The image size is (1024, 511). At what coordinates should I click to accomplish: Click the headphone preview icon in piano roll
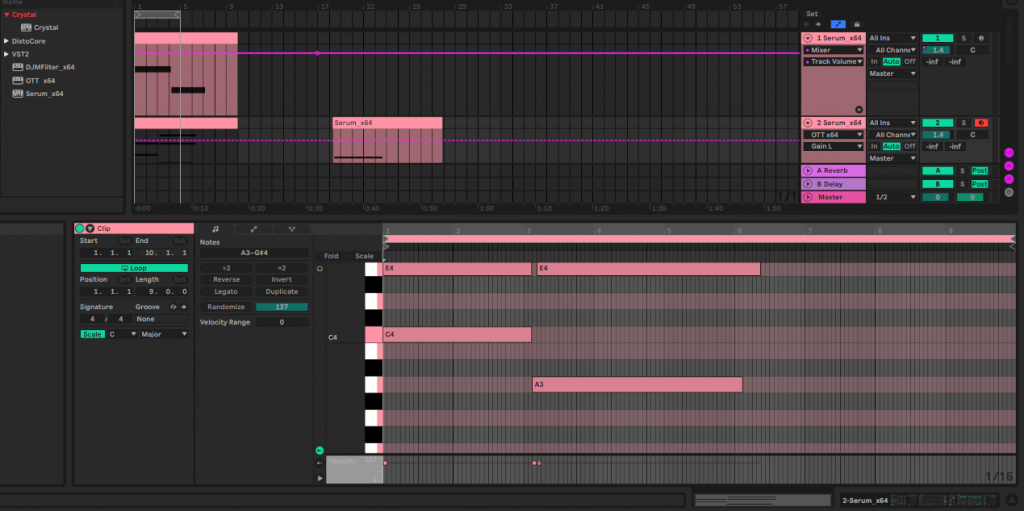click(320, 269)
